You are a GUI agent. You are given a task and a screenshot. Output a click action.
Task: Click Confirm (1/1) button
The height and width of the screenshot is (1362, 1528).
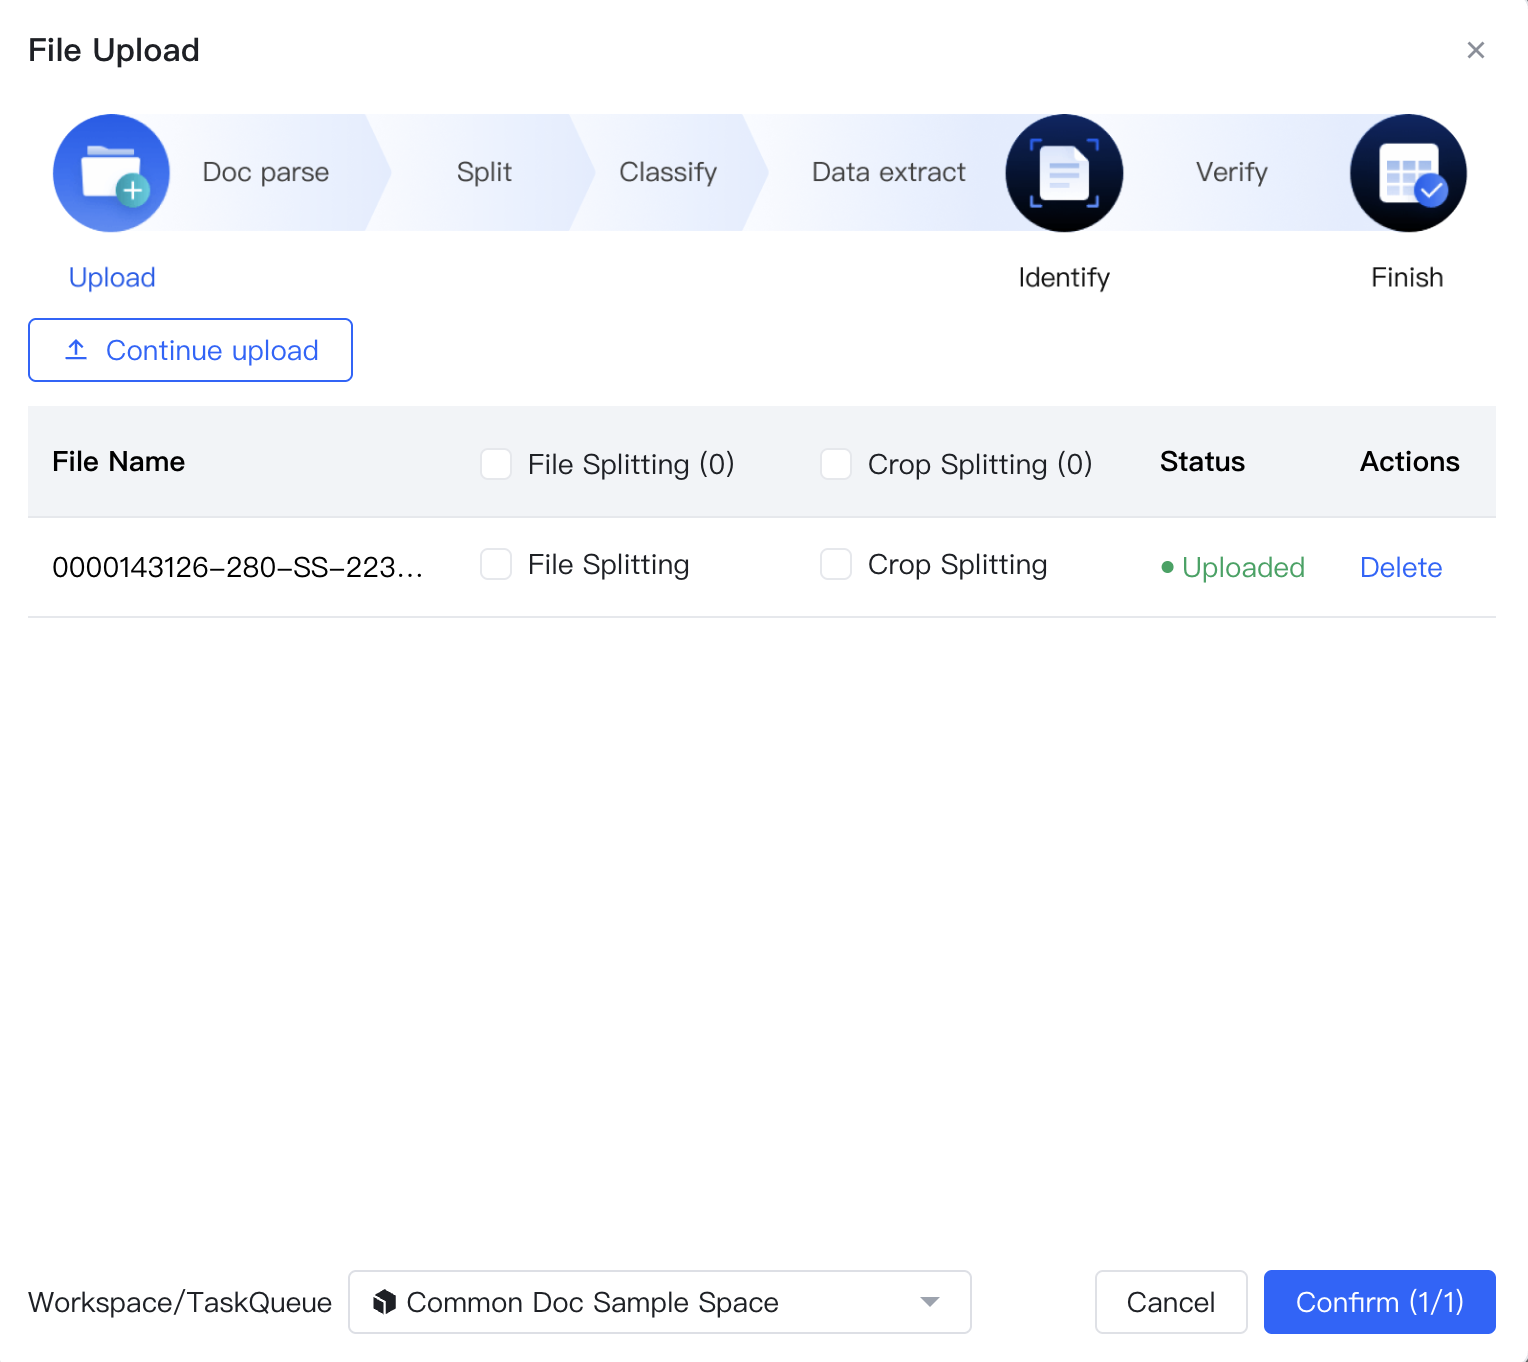pos(1380,1302)
